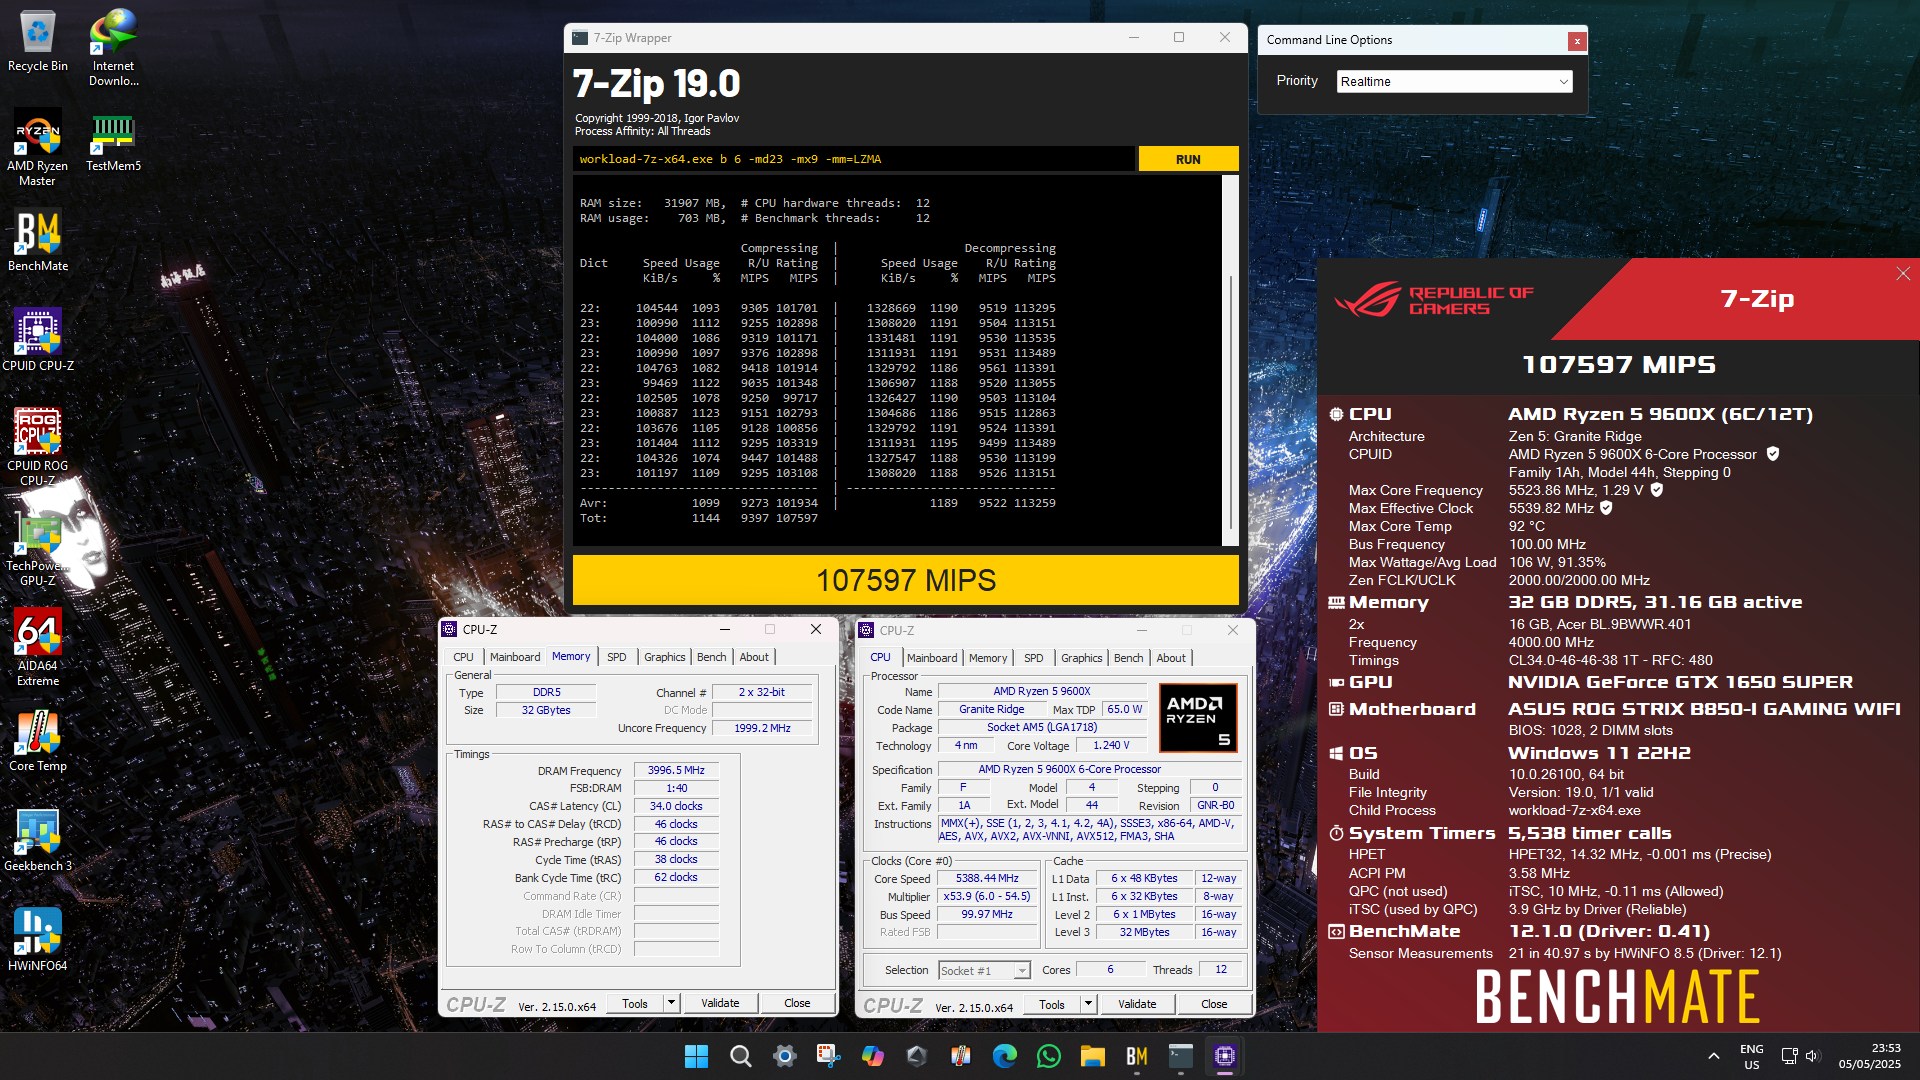The image size is (1920, 1080).
Task: Switch to BenchMate taskbar icon
Action: click(x=1136, y=1056)
